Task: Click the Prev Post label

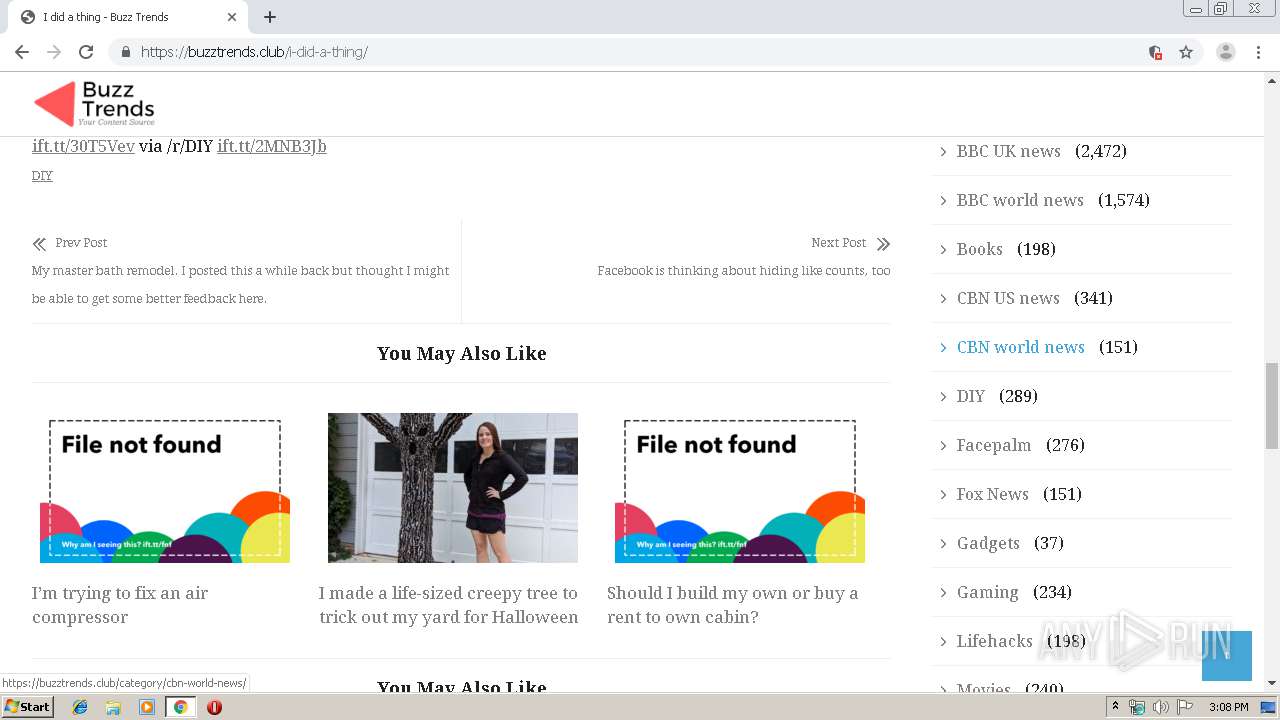Action: tap(81, 243)
